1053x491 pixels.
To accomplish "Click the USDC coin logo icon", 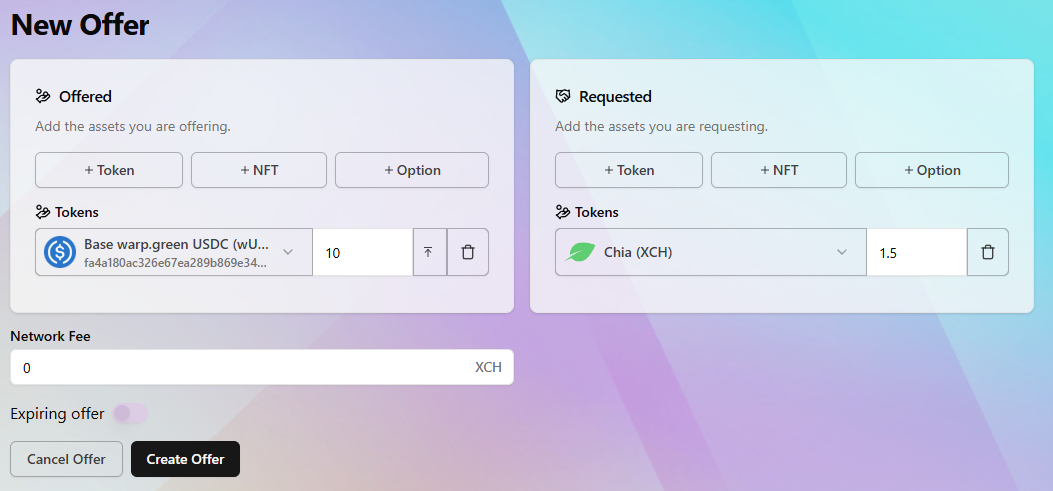I will (x=60, y=252).
